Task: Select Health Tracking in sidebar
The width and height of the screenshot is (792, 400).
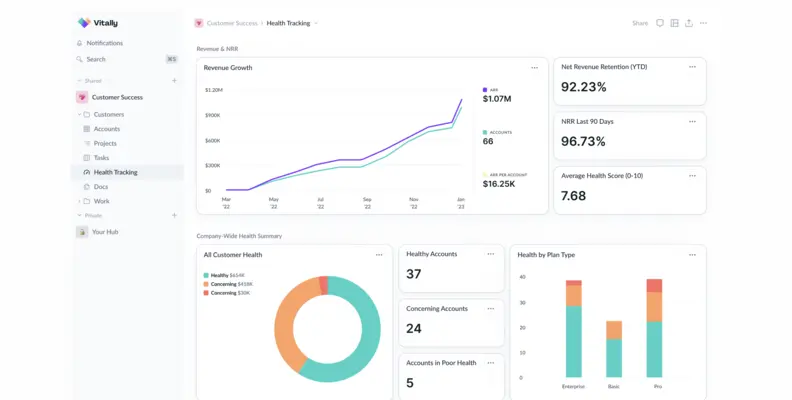Action: click(127, 172)
